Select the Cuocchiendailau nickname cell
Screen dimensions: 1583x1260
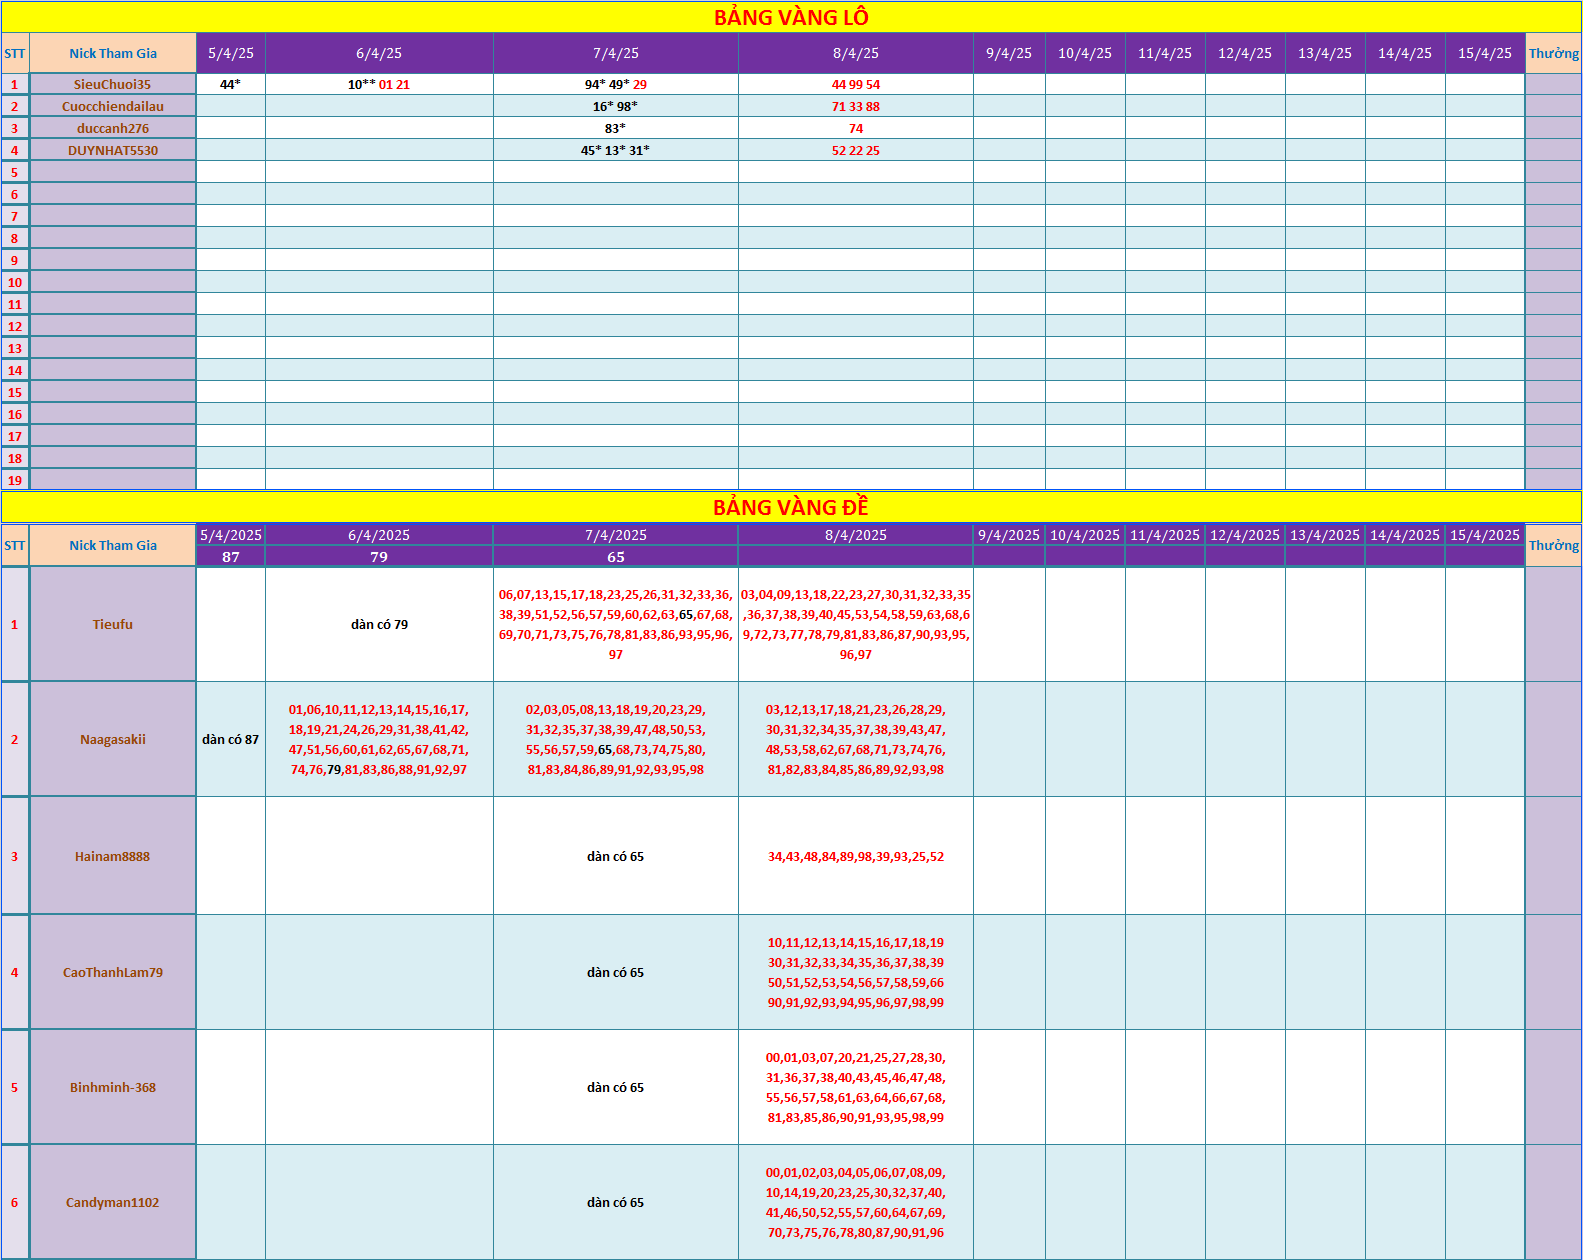(x=112, y=106)
